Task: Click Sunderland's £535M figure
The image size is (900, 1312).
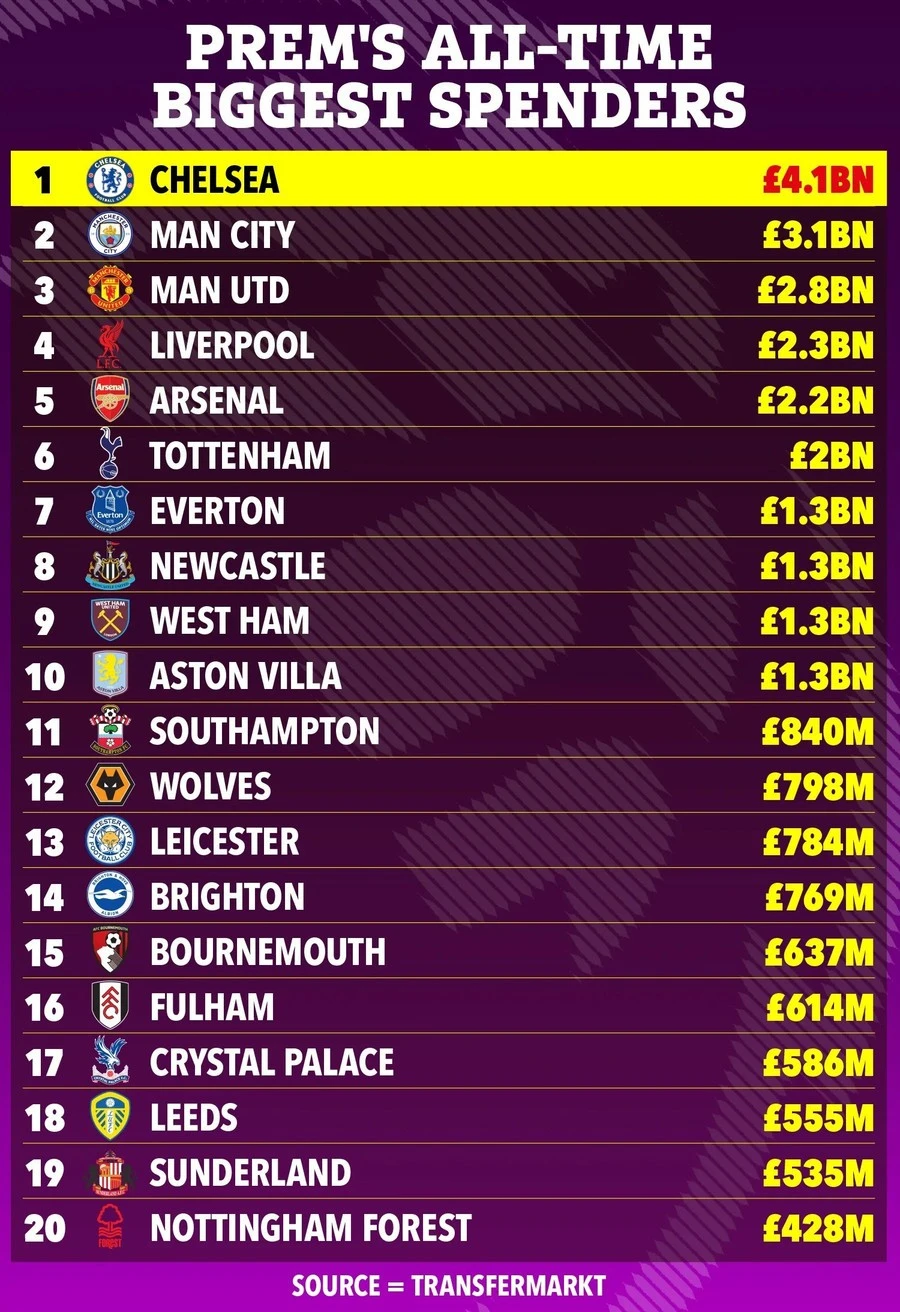Action: coord(818,1172)
